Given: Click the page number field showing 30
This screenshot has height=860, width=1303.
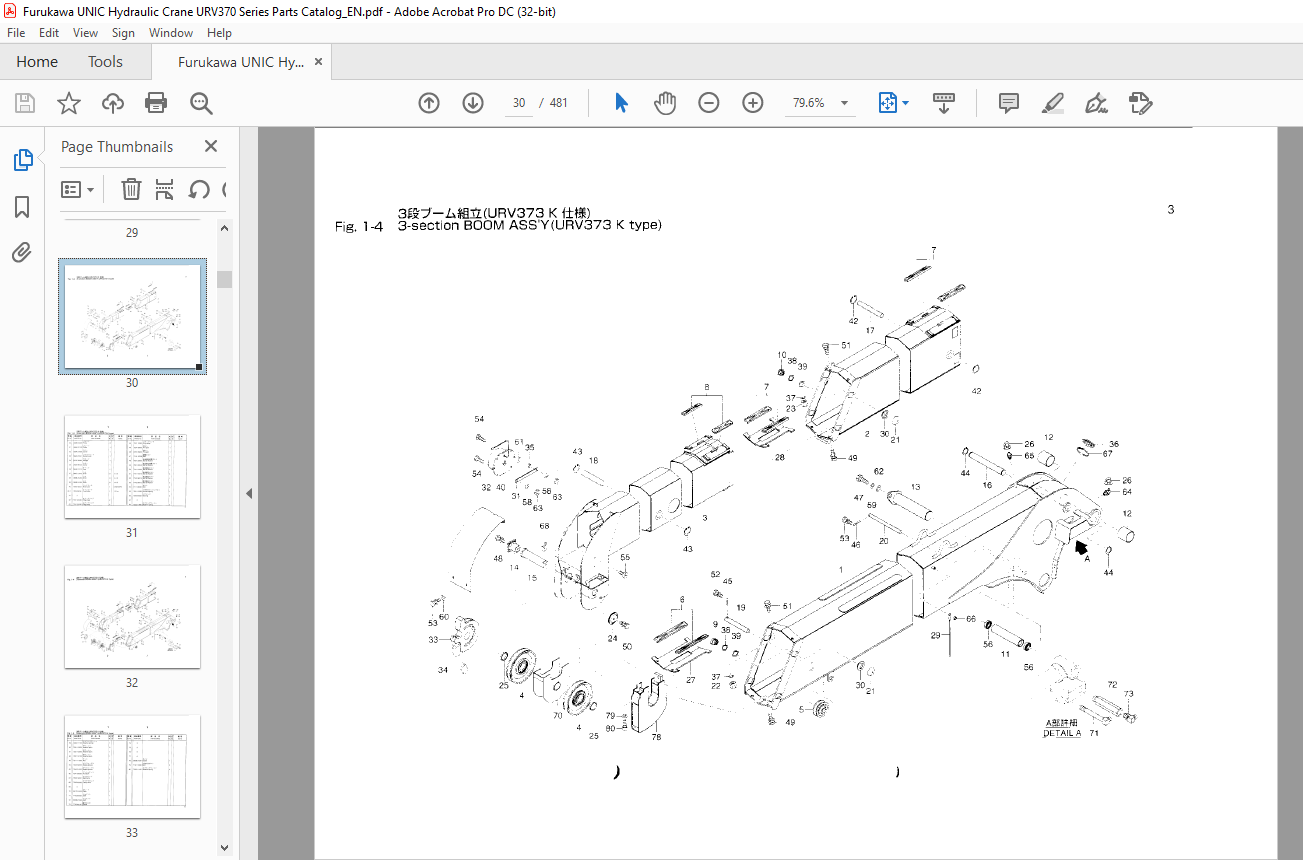Looking at the screenshot, I should click(x=518, y=103).
